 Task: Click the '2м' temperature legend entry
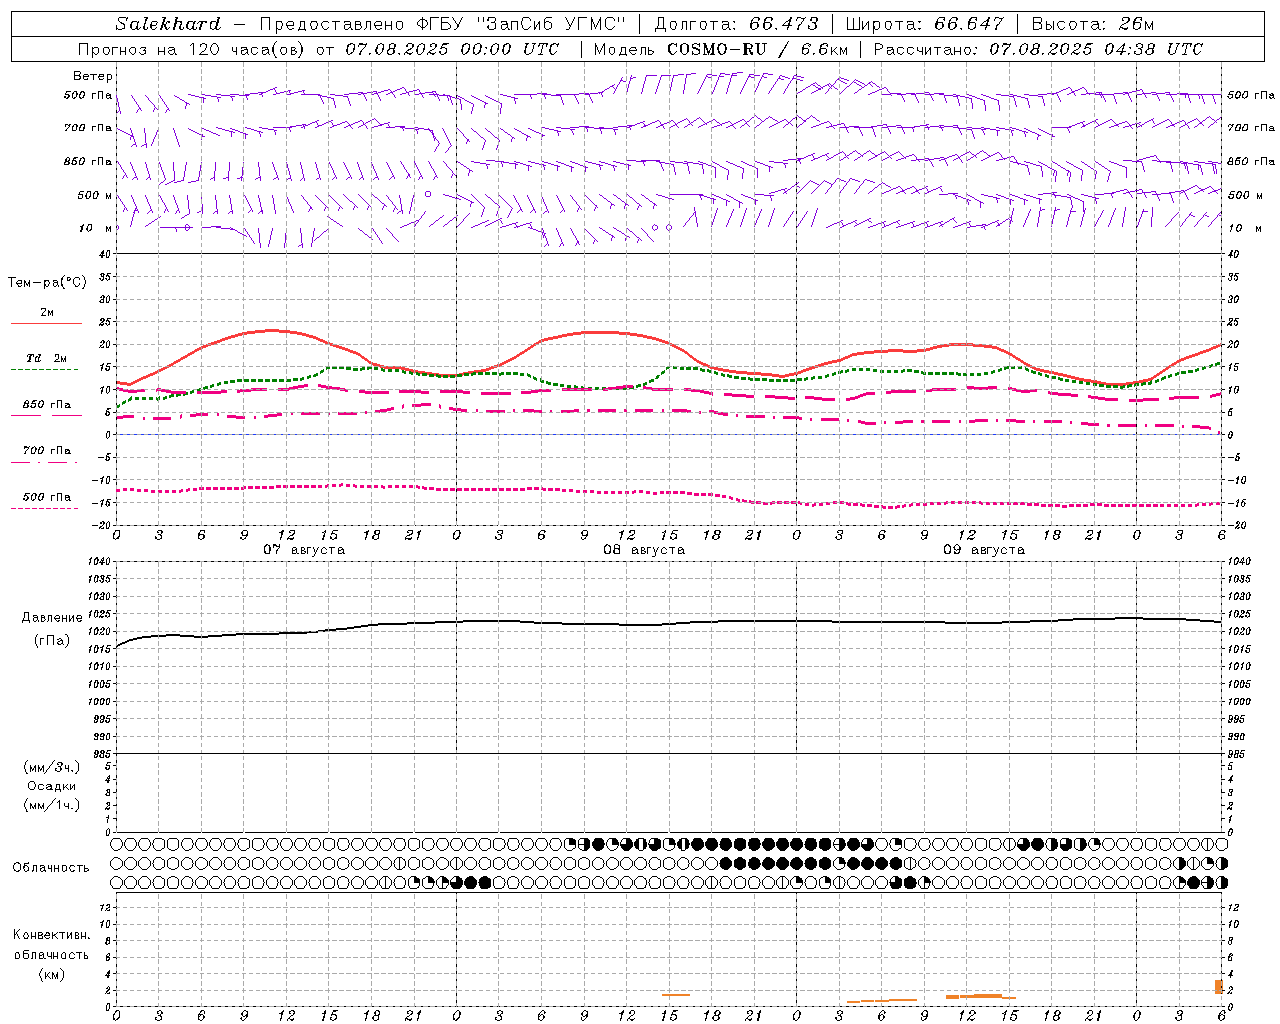click(47, 312)
